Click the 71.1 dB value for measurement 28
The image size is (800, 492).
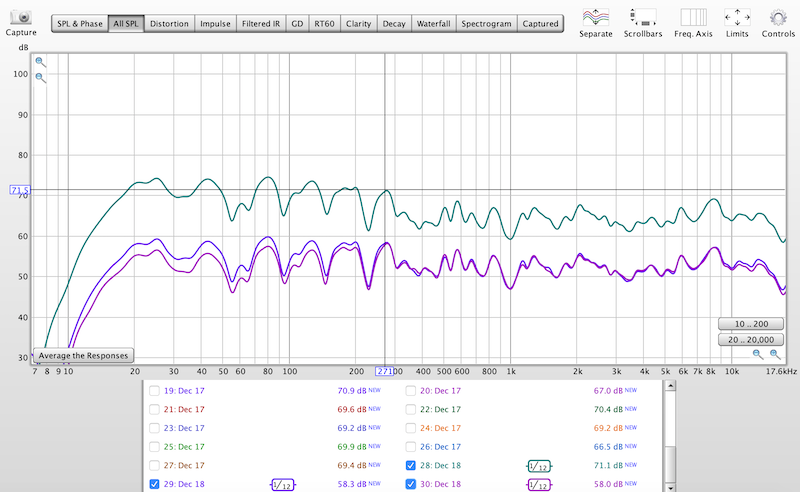point(608,465)
